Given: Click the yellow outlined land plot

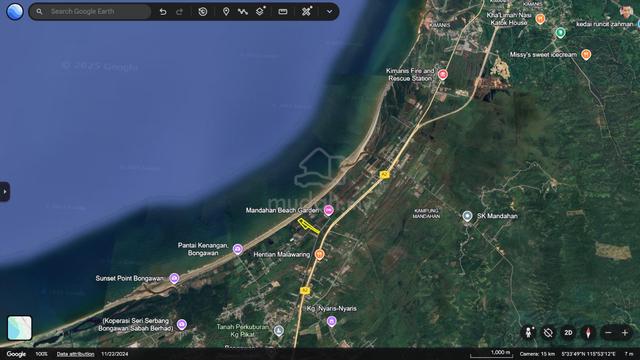Looking at the screenshot, I should pyautogui.click(x=308, y=226).
